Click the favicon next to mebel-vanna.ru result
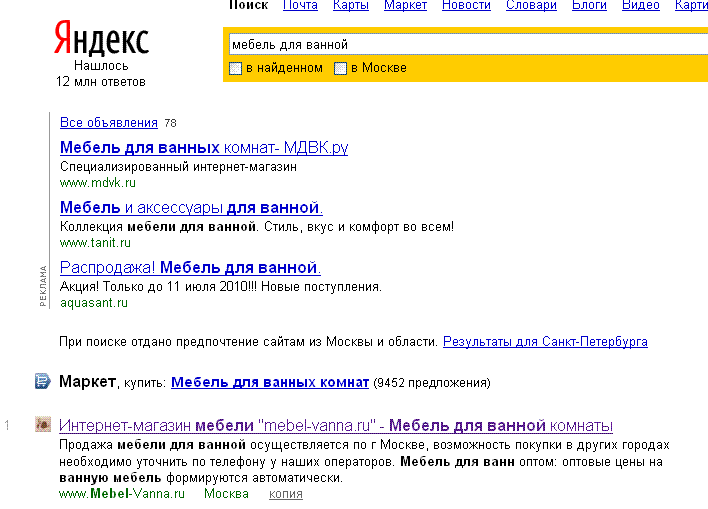 [x=43, y=425]
